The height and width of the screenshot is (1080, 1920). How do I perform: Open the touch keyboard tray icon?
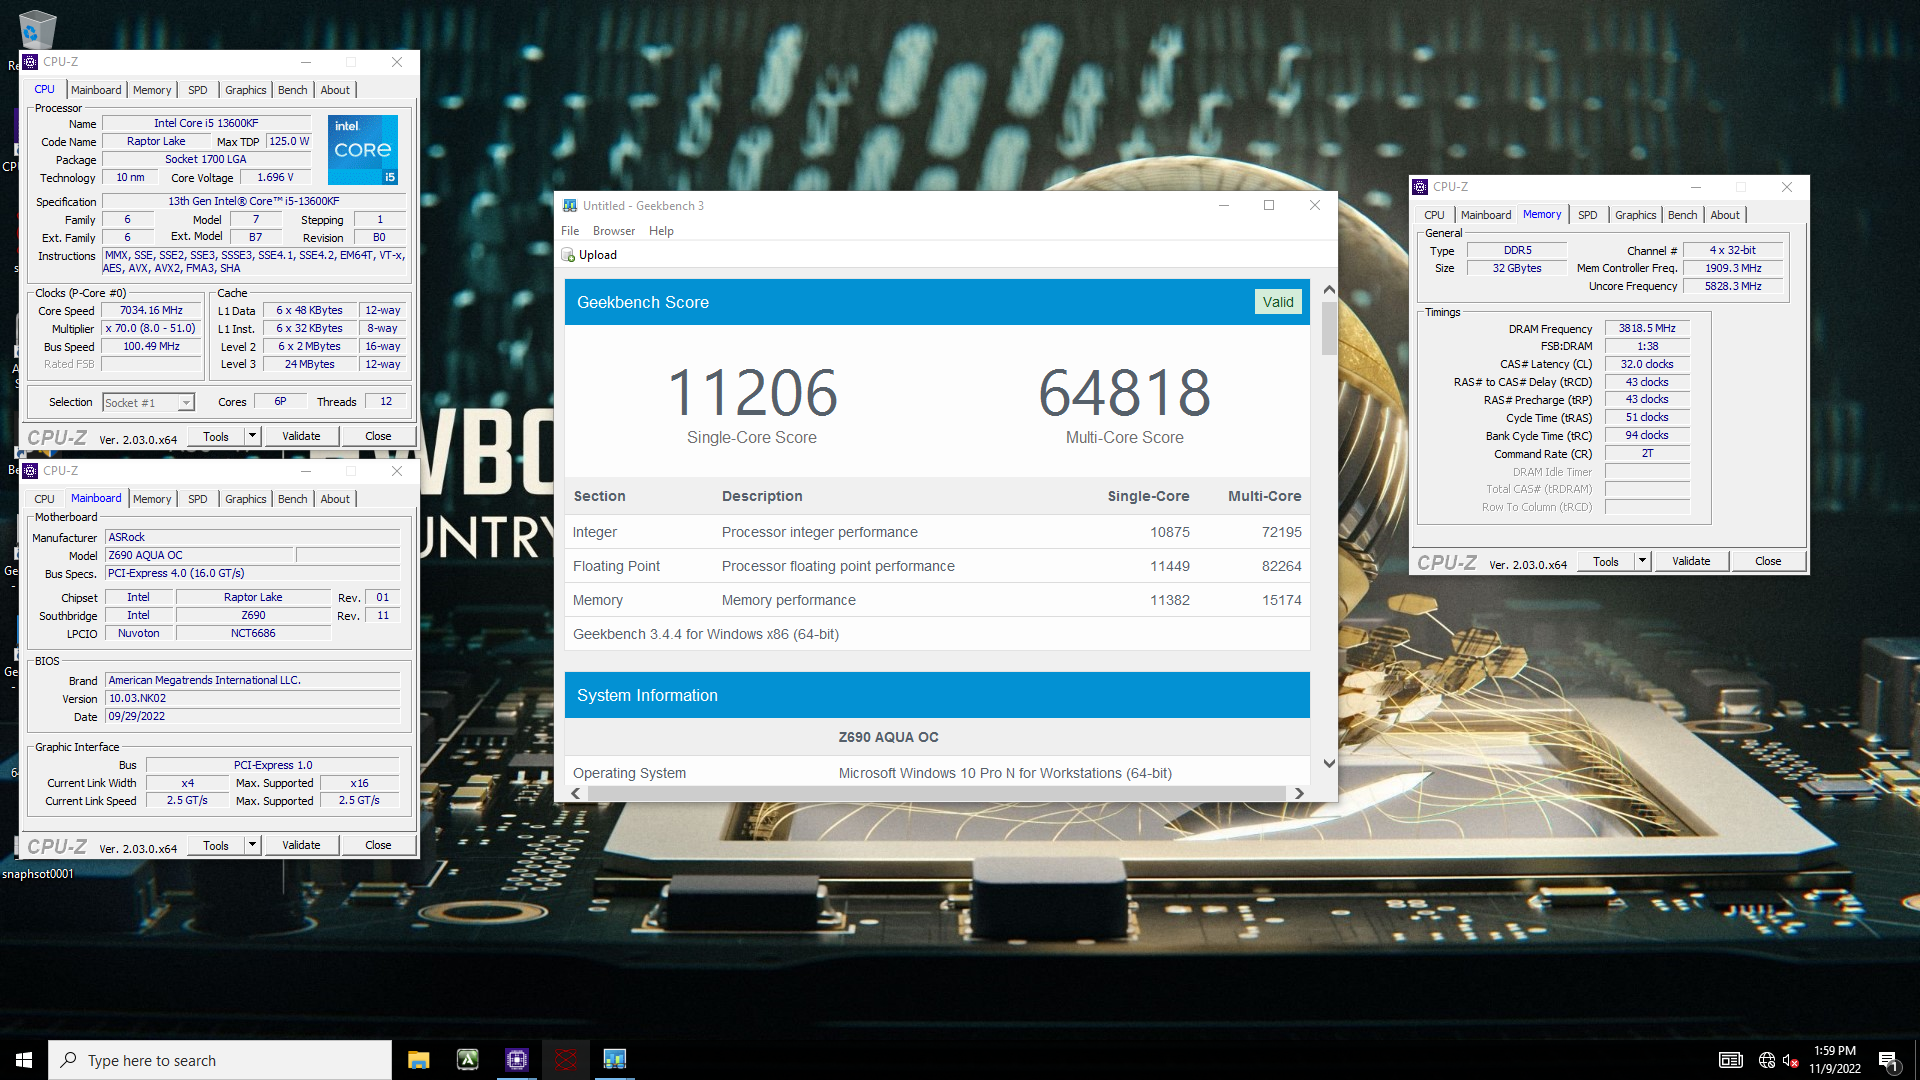pos(1731,1060)
